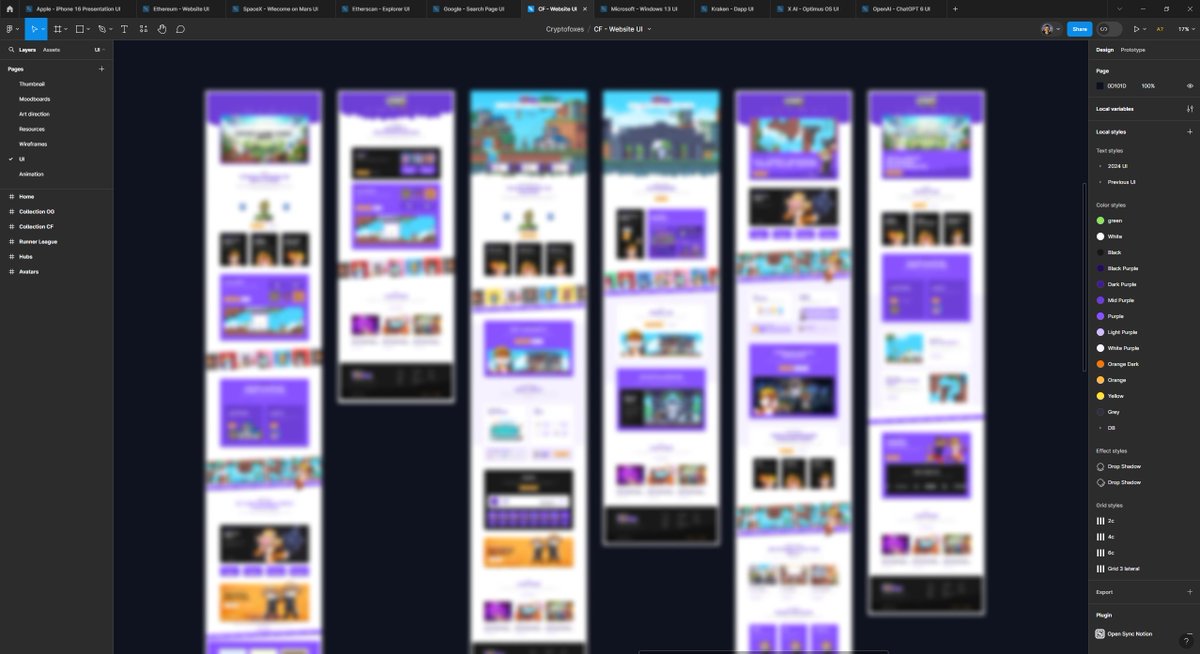Search layers with the magnifier icon
The height and width of the screenshot is (654, 1200).
coord(11,49)
